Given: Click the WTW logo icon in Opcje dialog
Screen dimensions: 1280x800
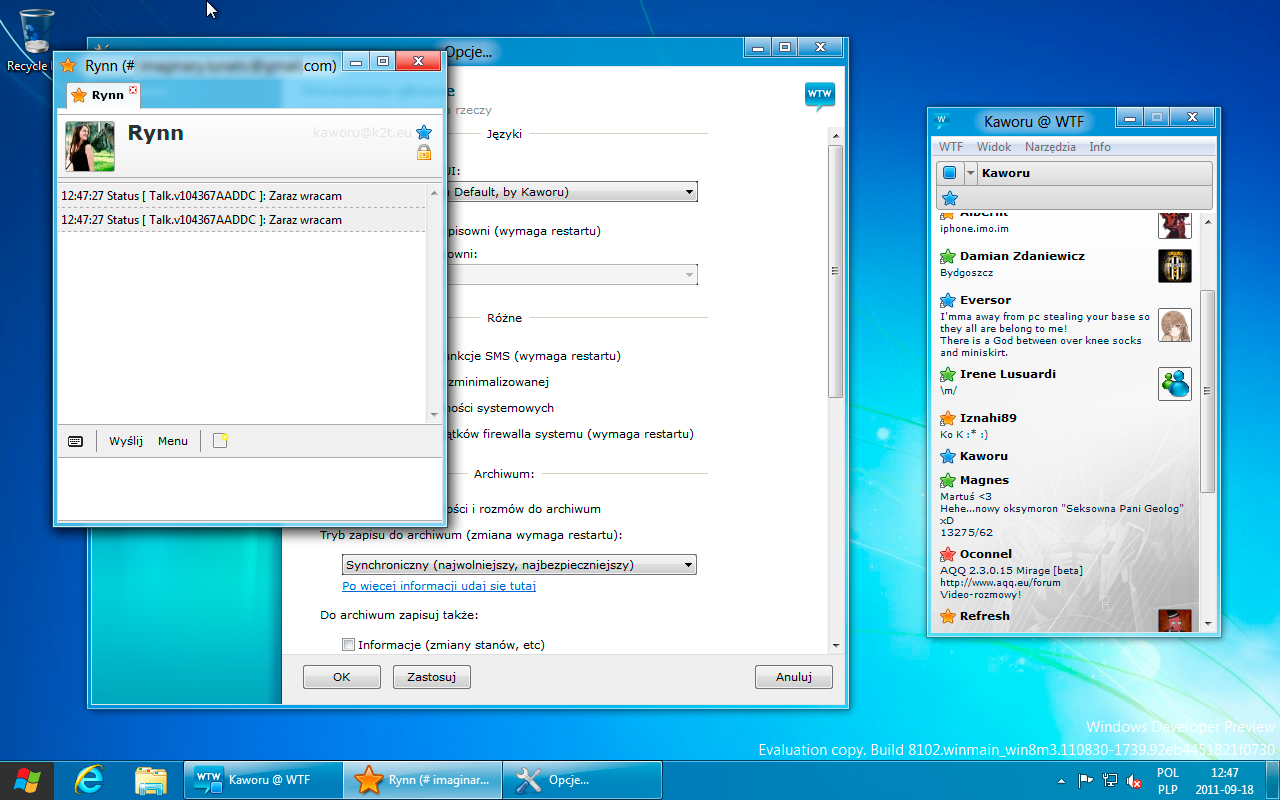Looking at the screenshot, I should [820, 96].
